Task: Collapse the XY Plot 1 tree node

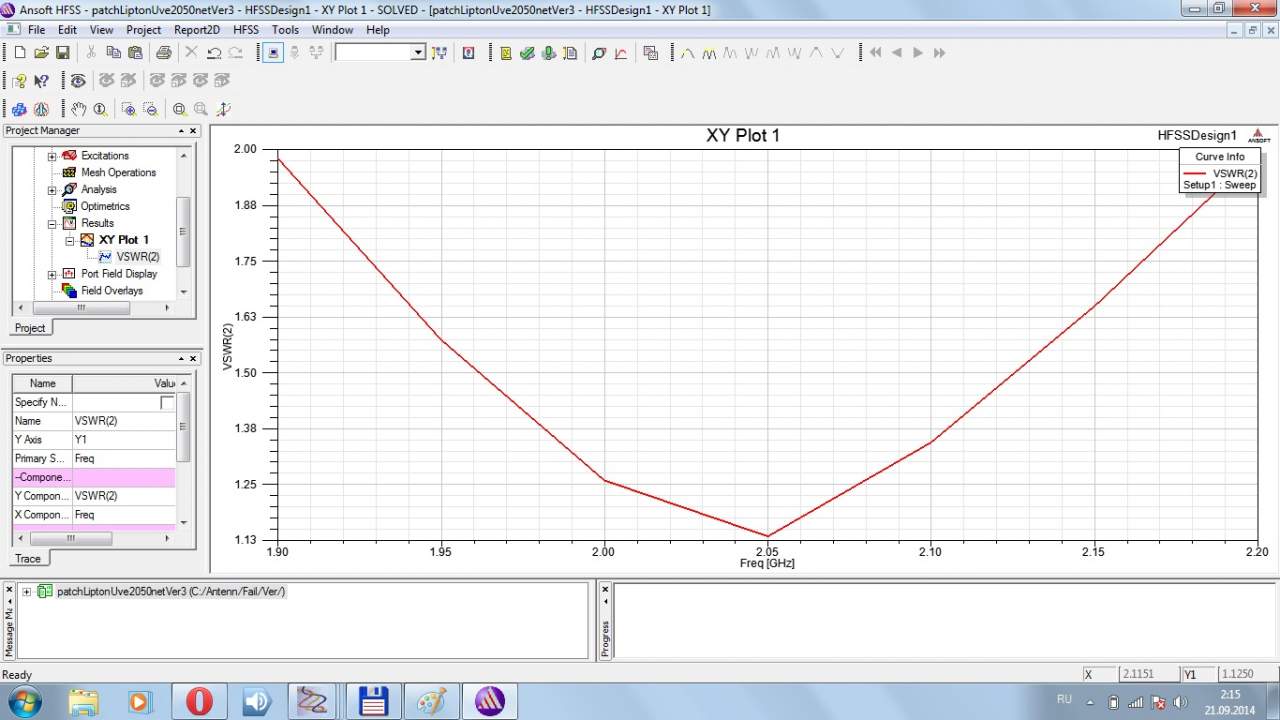Action: coord(70,240)
